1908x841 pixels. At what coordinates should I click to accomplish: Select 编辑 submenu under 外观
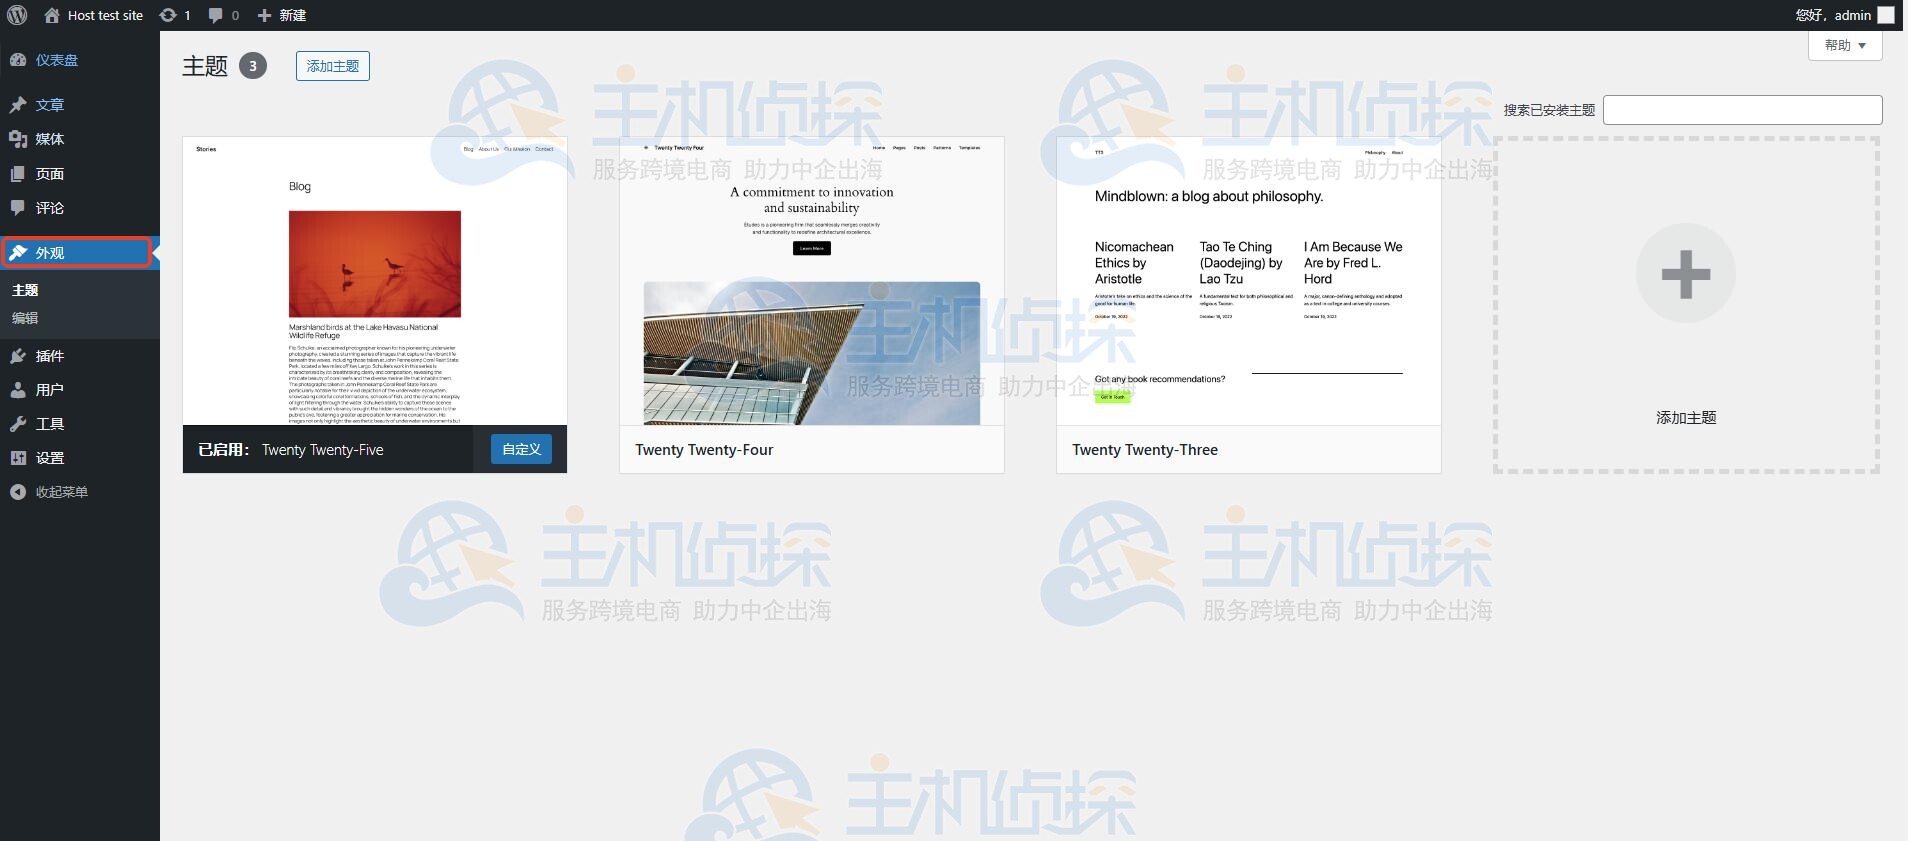point(25,318)
